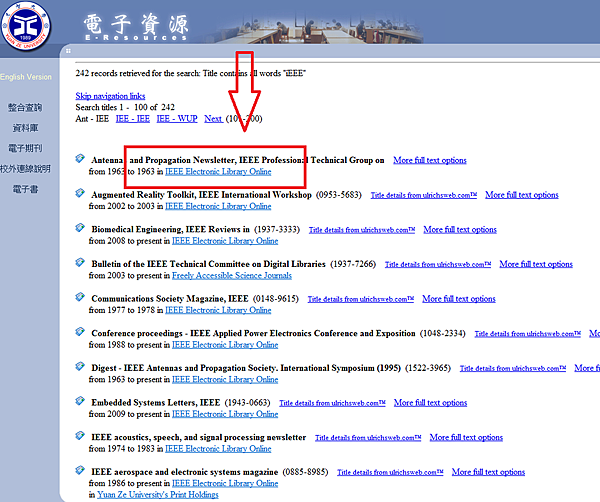The width and height of the screenshot is (600, 502).
Task: Click the diamond icon beside Bulletin of the IEEE
Action: pyautogui.click(x=80, y=262)
